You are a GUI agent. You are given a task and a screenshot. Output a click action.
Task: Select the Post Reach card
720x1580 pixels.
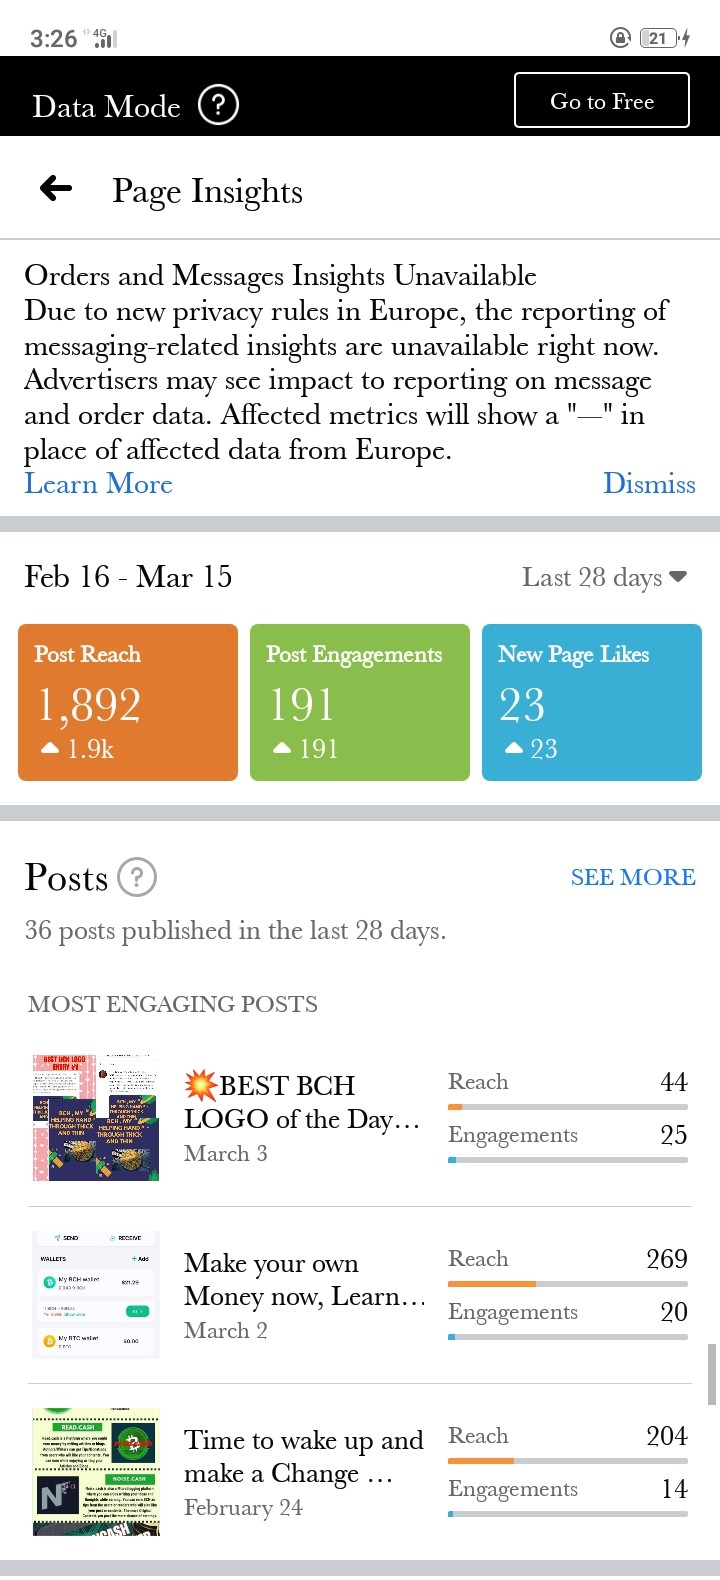tap(128, 702)
